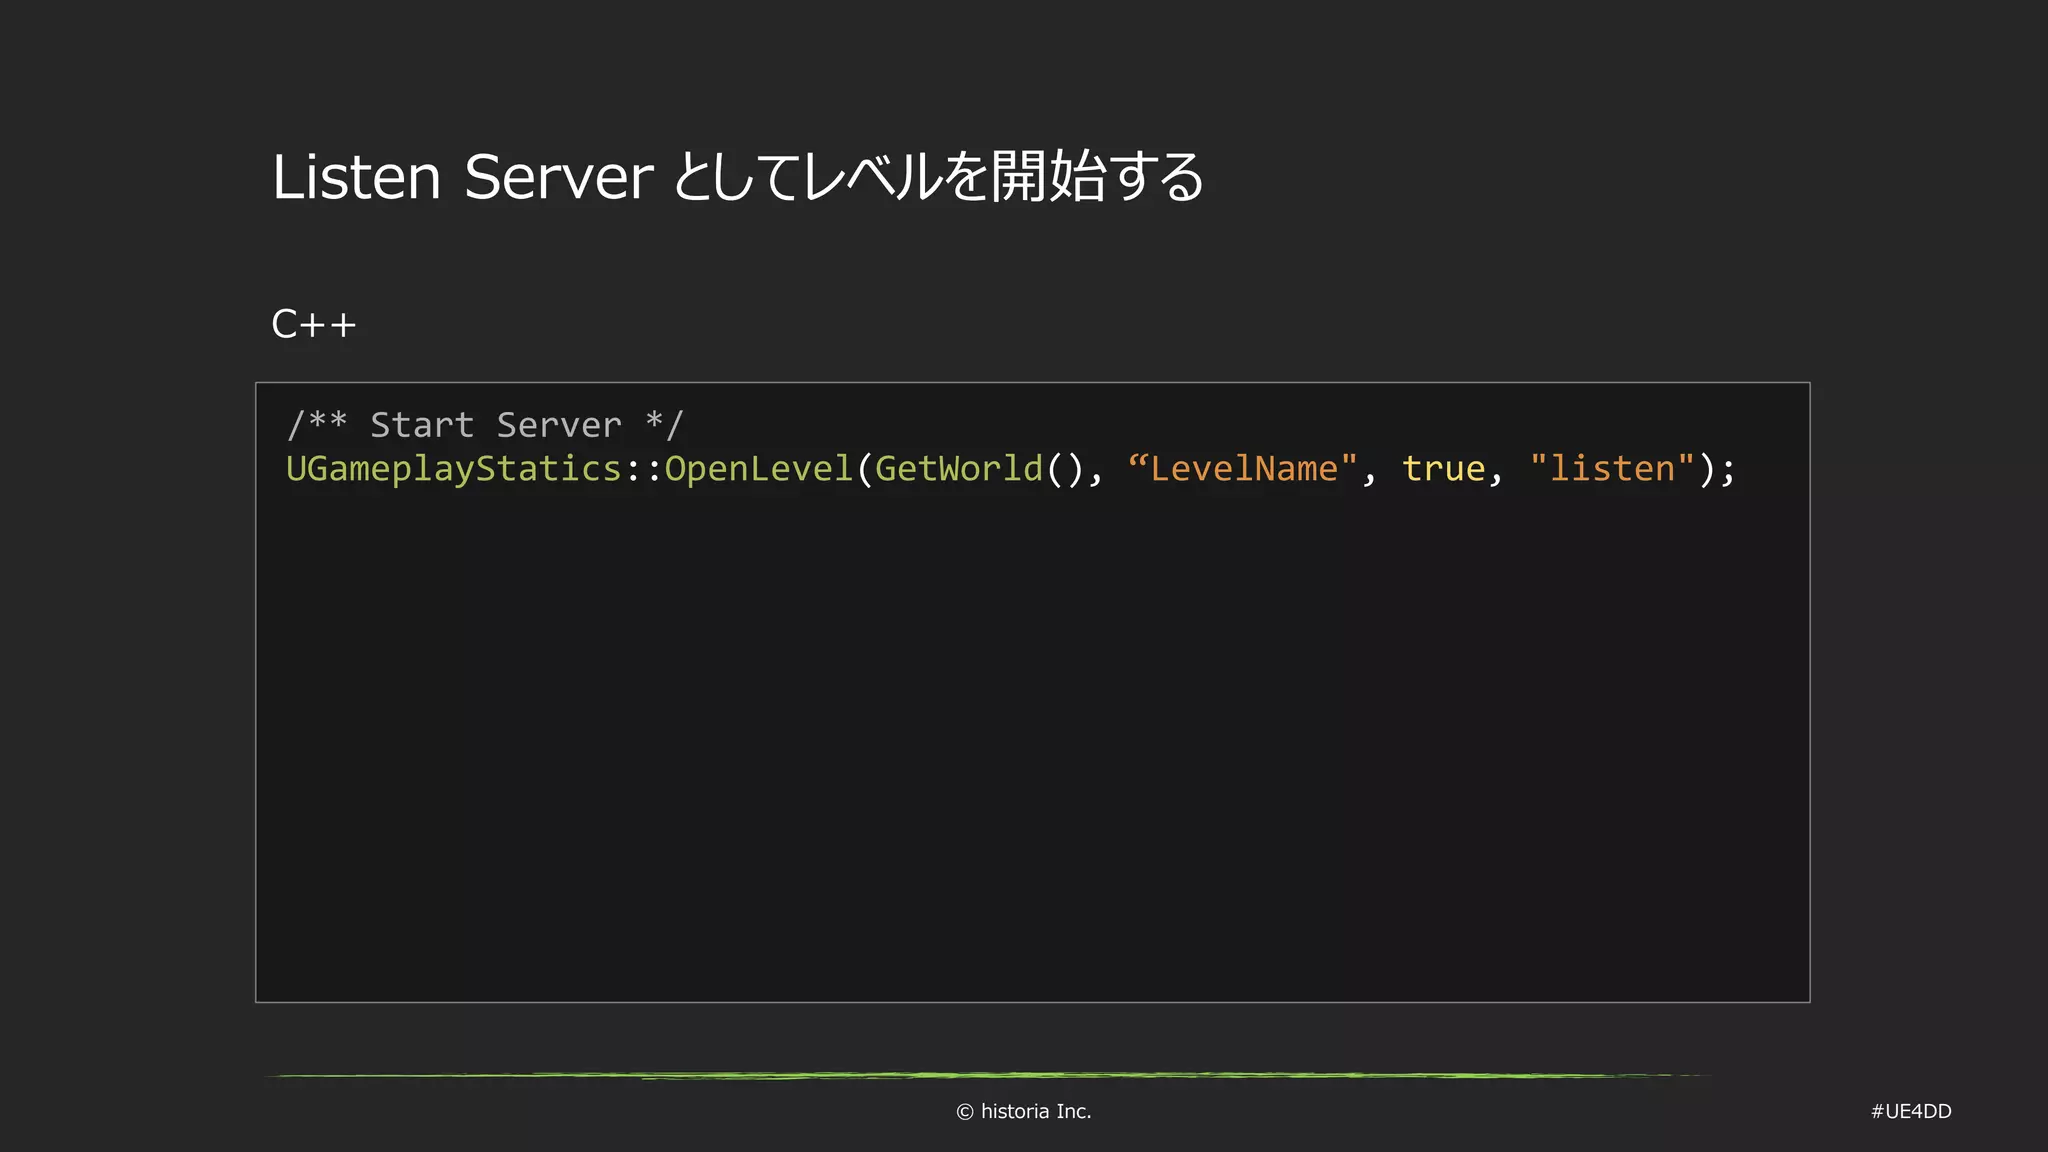This screenshot has width=2048, height=1152.
Task: Select the 'C++' label above the code box
Action: click(314, 324)
